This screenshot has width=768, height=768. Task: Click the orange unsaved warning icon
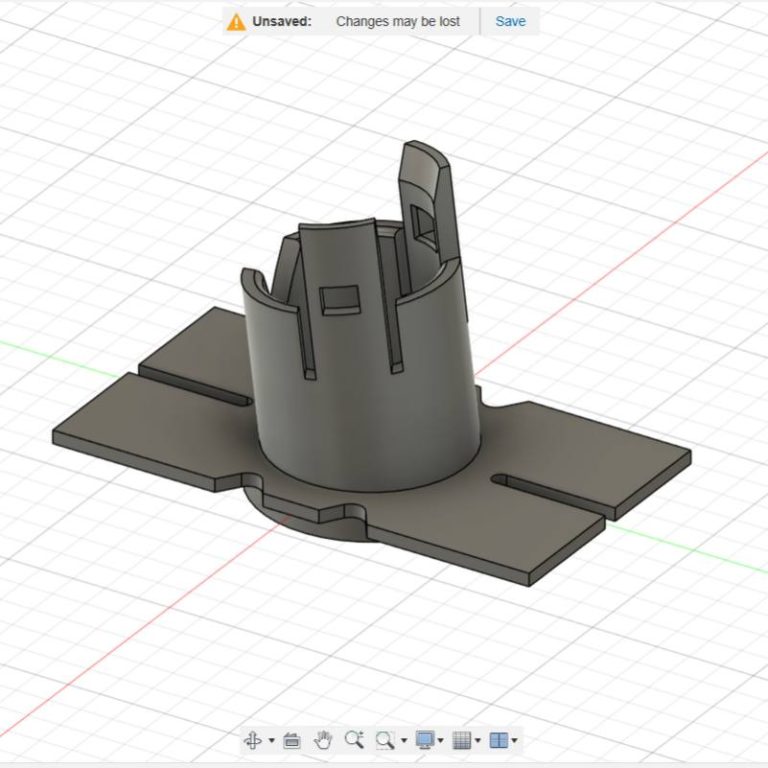pos(236,21)
